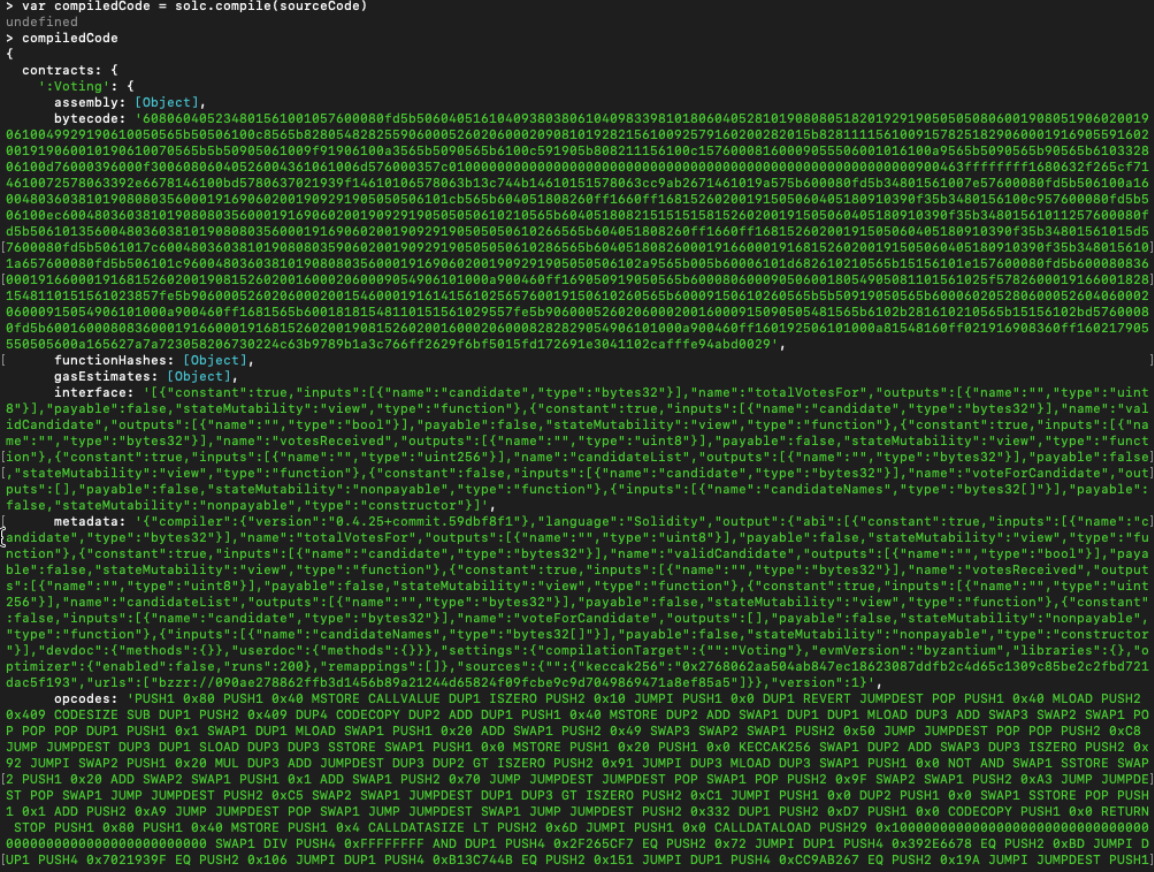Image resolution: width=1154 pixels, height=872 pixels.
Task: Click [Object] value next to gasEstimates
Action: click(199, 377)
